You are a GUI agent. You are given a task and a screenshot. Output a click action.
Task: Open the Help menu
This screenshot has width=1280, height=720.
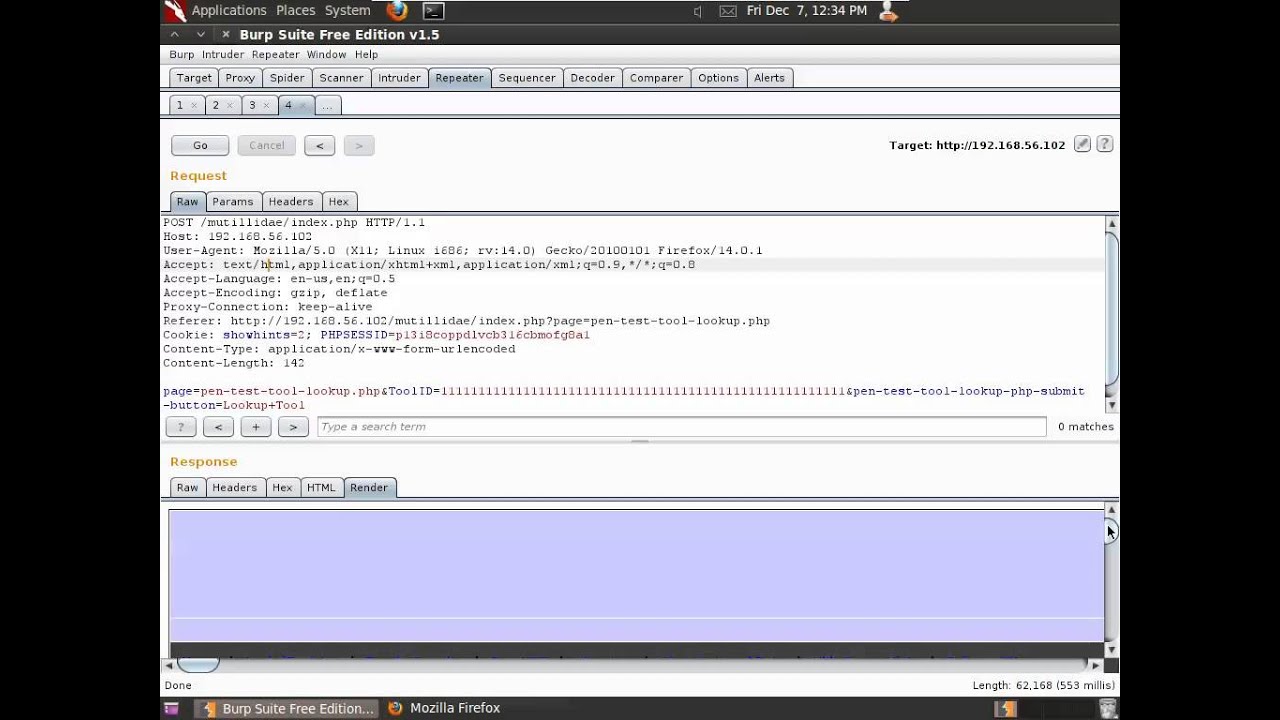point(366,55)
